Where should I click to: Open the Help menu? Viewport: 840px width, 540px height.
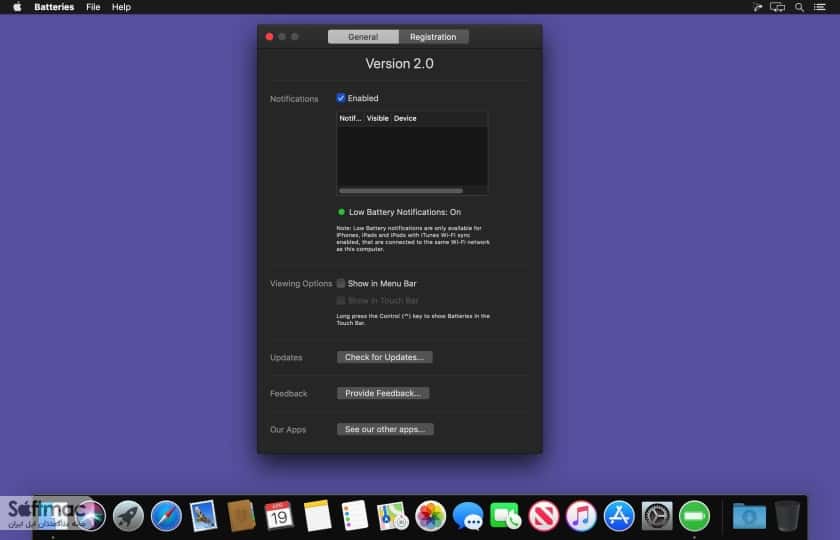pos(121,7)
